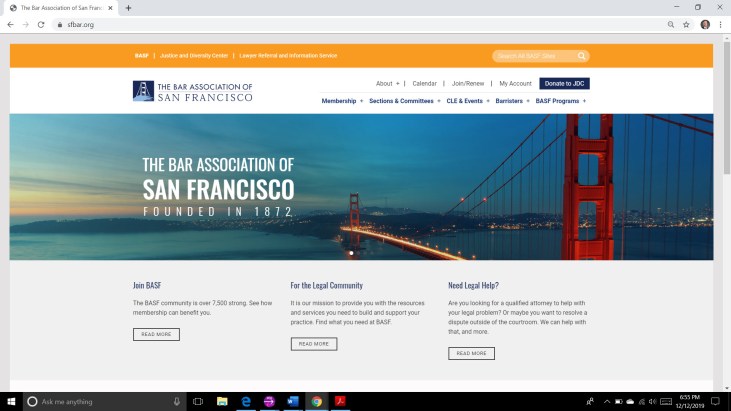The image size is (731, 411).
Task: Reload the page with the refresh icon
Action: (41, 24)
